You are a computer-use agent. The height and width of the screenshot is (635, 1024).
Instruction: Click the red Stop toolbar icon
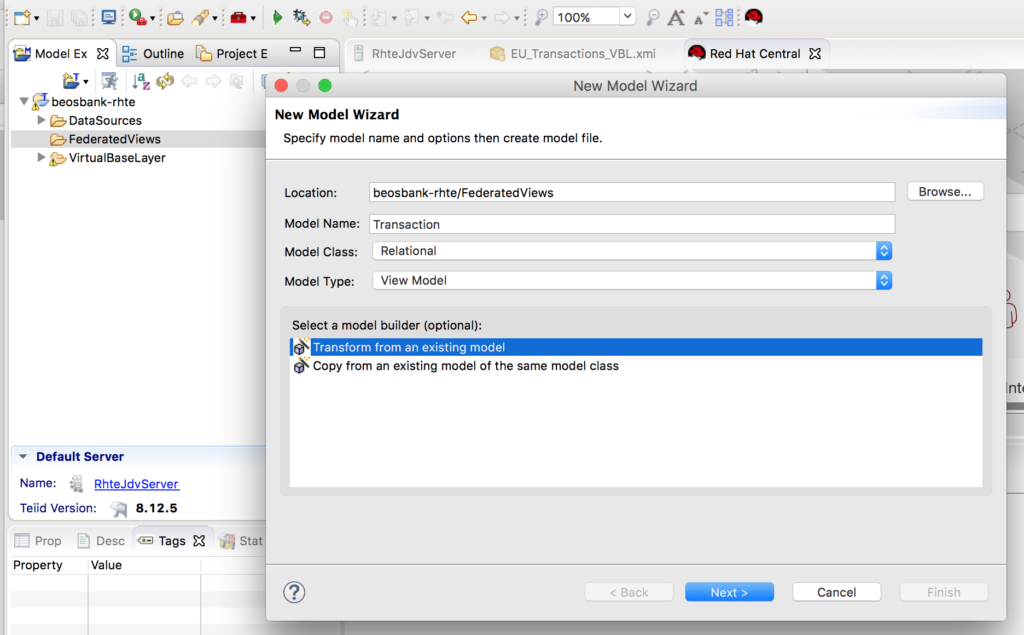pyautogui.click(x=326, y=17)
